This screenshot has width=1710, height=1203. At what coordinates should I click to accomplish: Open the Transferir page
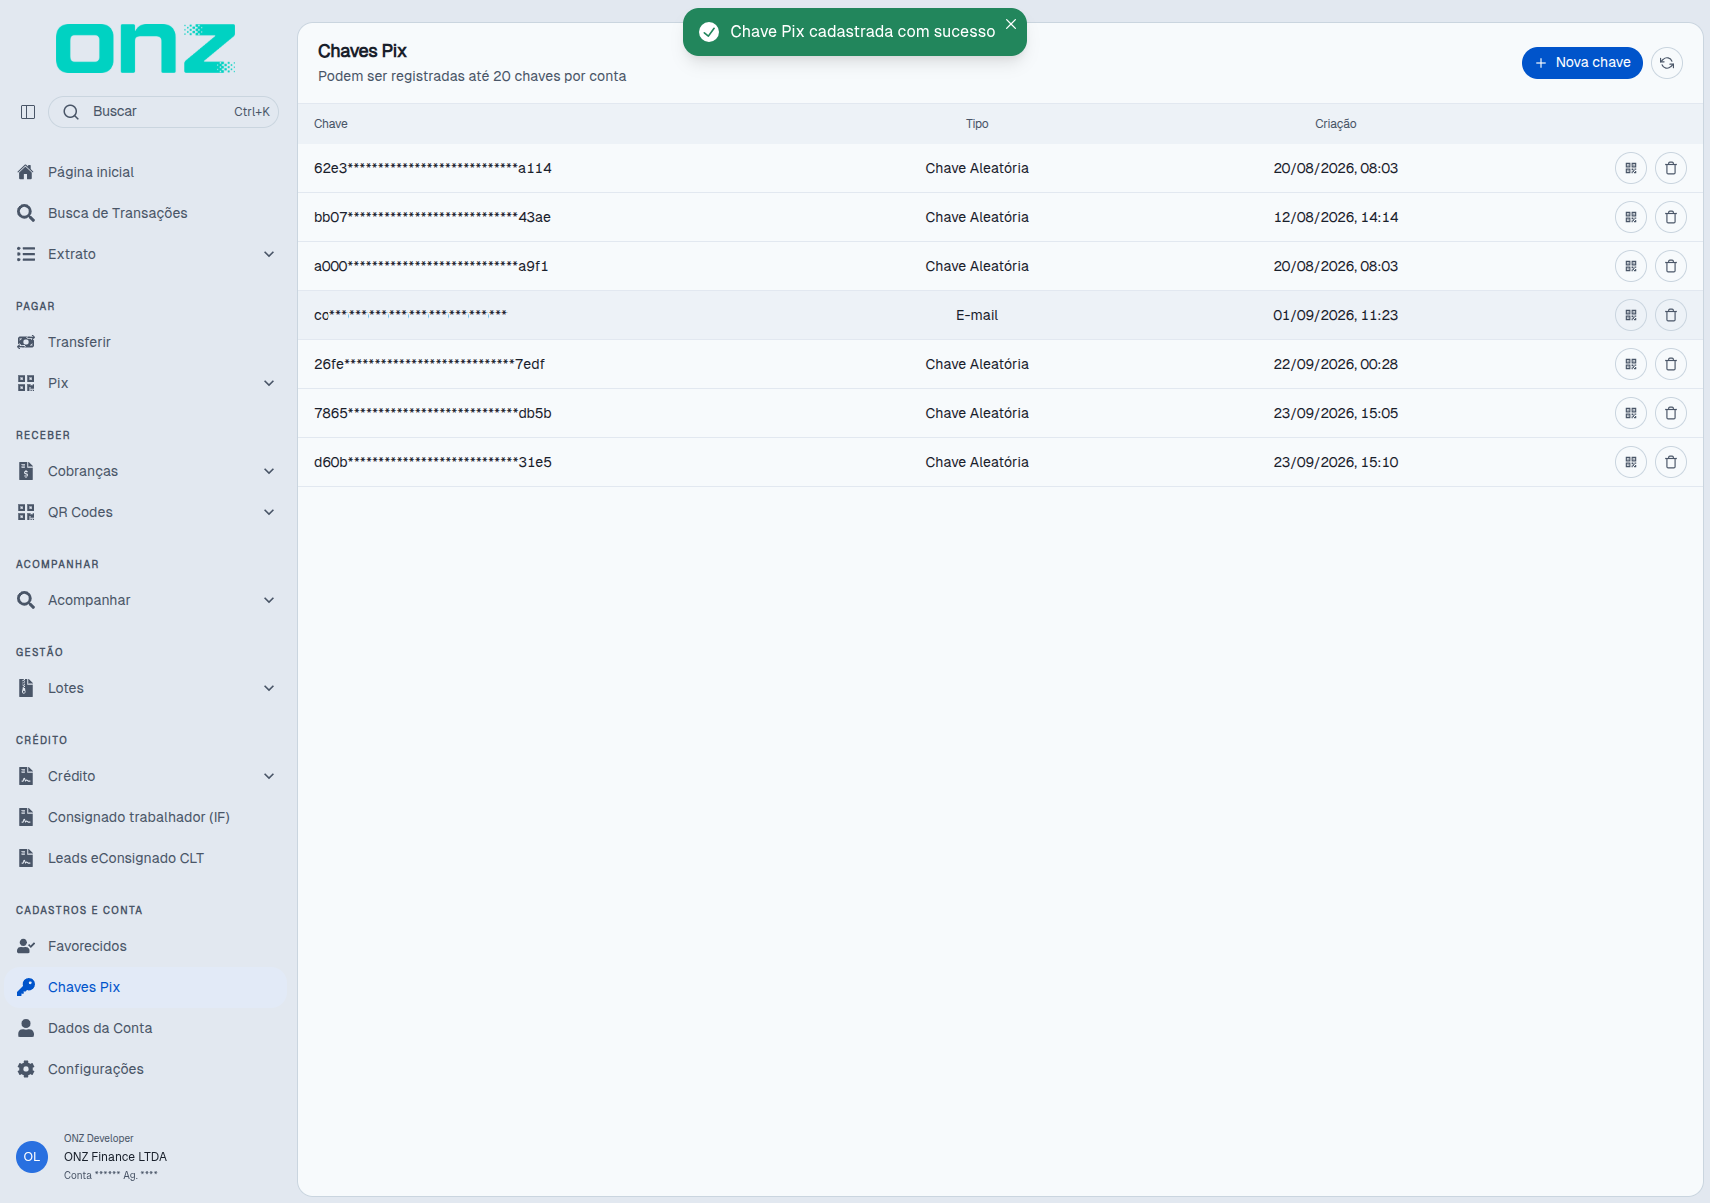click(146, 342)
